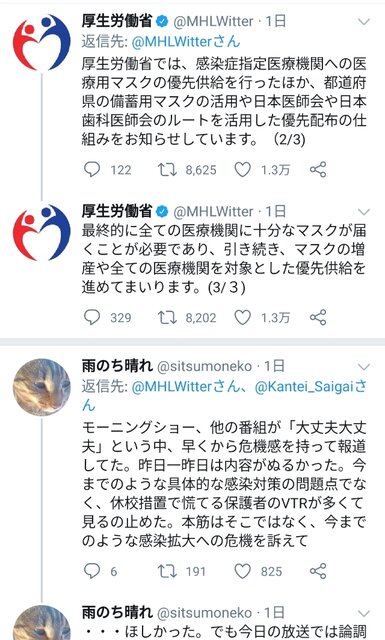This screenshot has height=640, width=385.
Task: Retweet the tweet with 8,625 retweets
Action: pyautogui.click(x=167, y=169)
